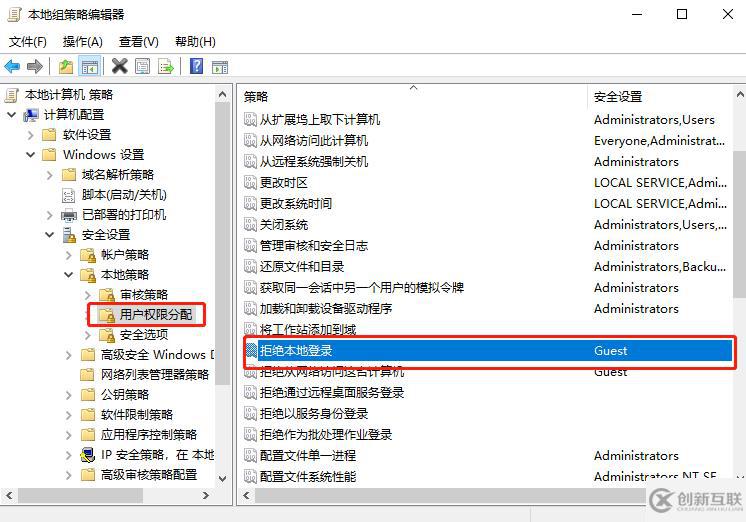
Task: Open the 操作(A) menu
Action: point(82,42)
